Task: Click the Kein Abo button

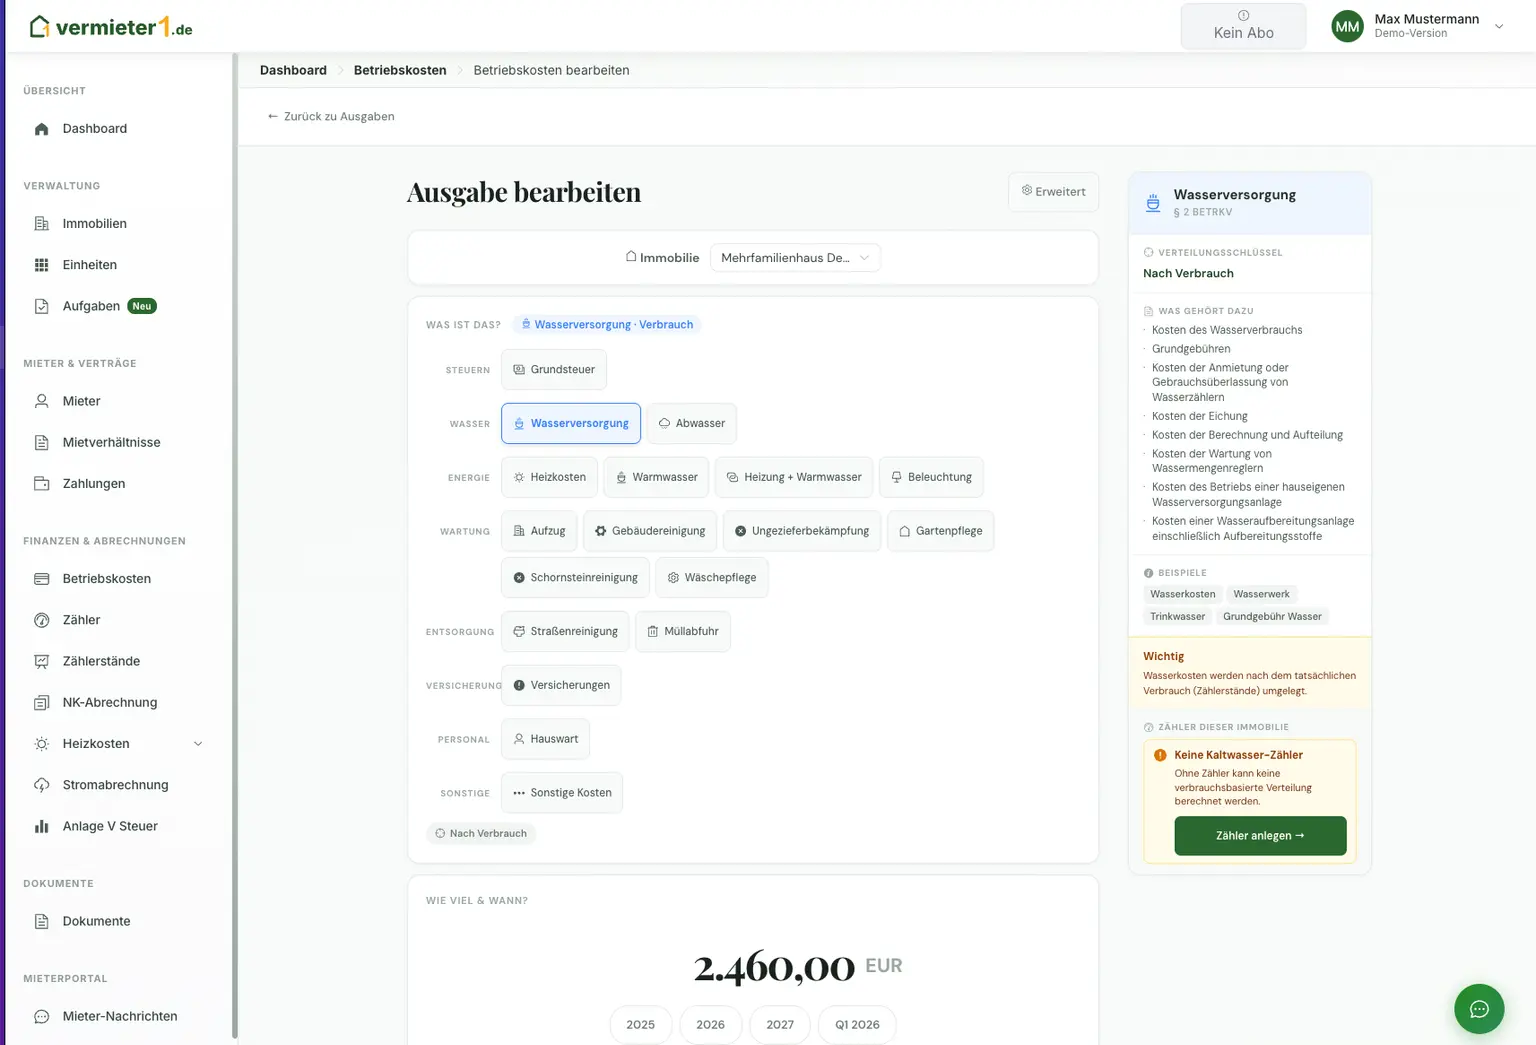Action: click(x=1243, y=26)
